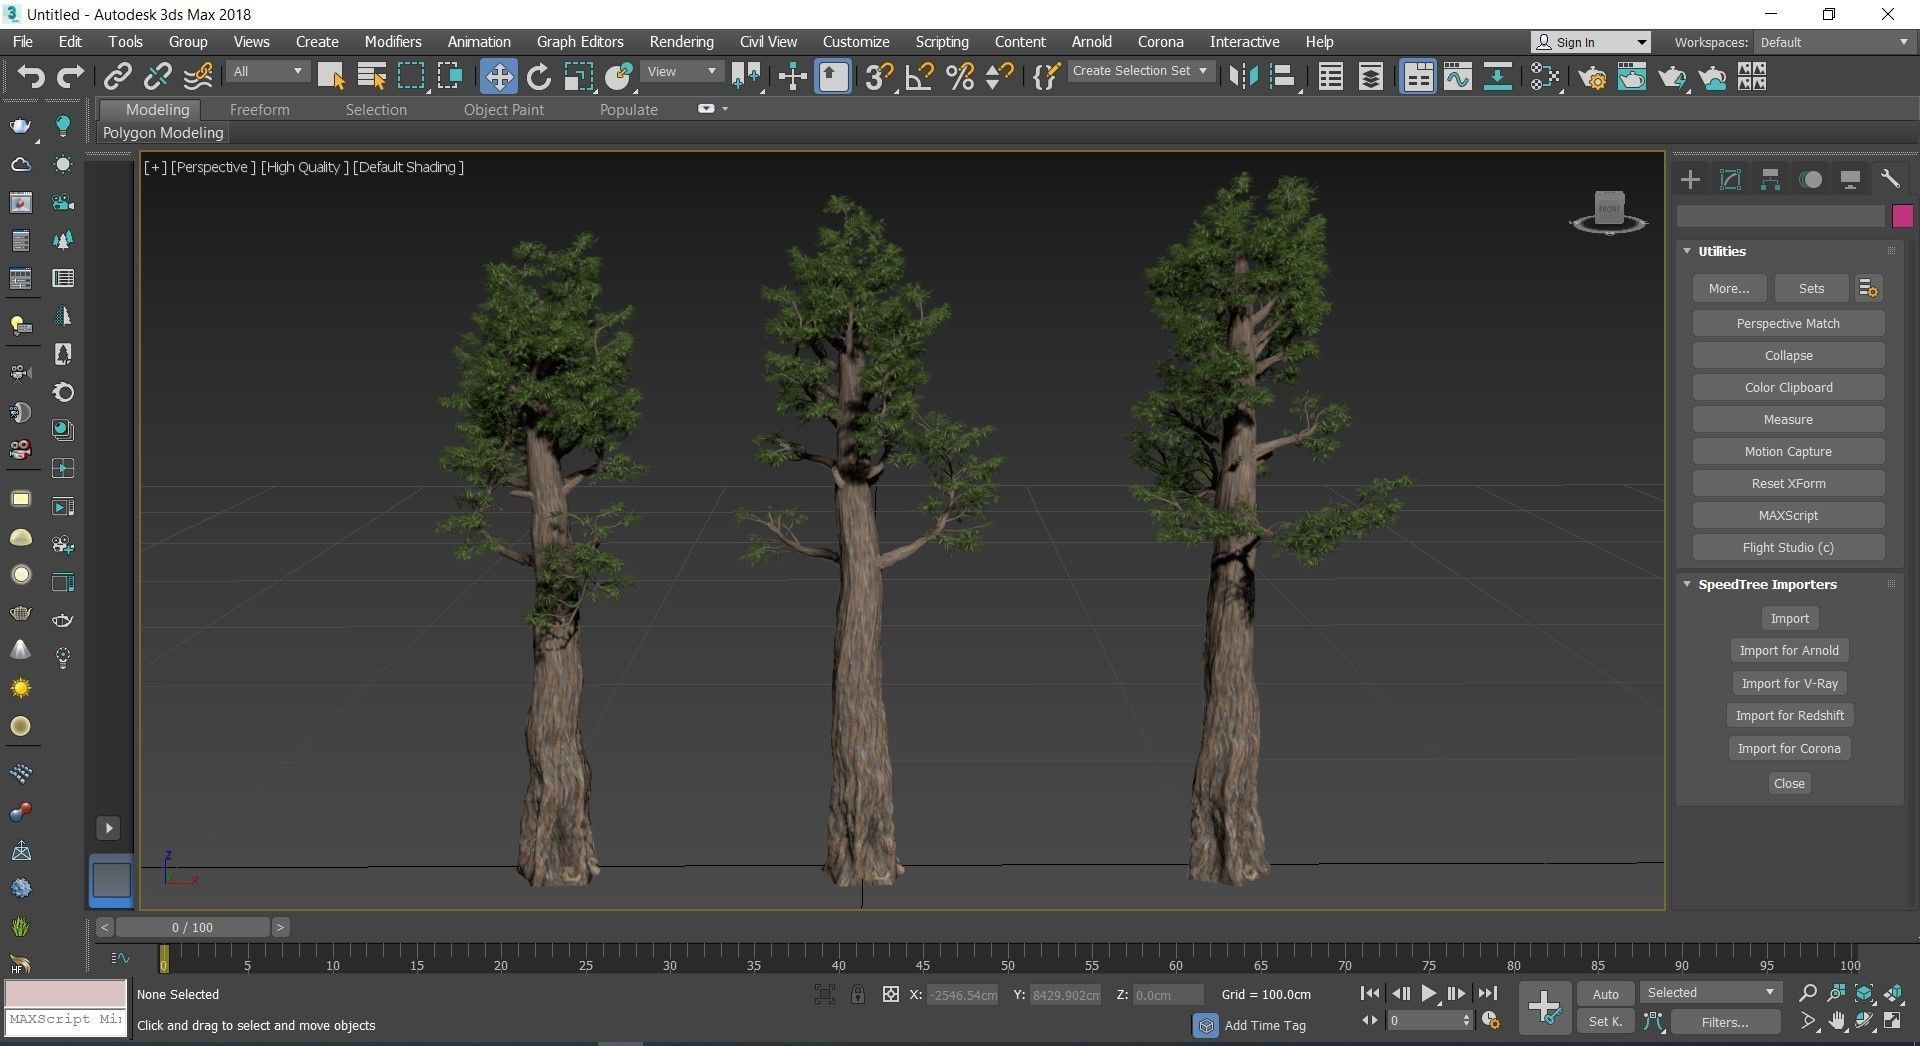Open Select by Name list
The height and width of the screenshot is (1046, 1920).
(371, 76)
